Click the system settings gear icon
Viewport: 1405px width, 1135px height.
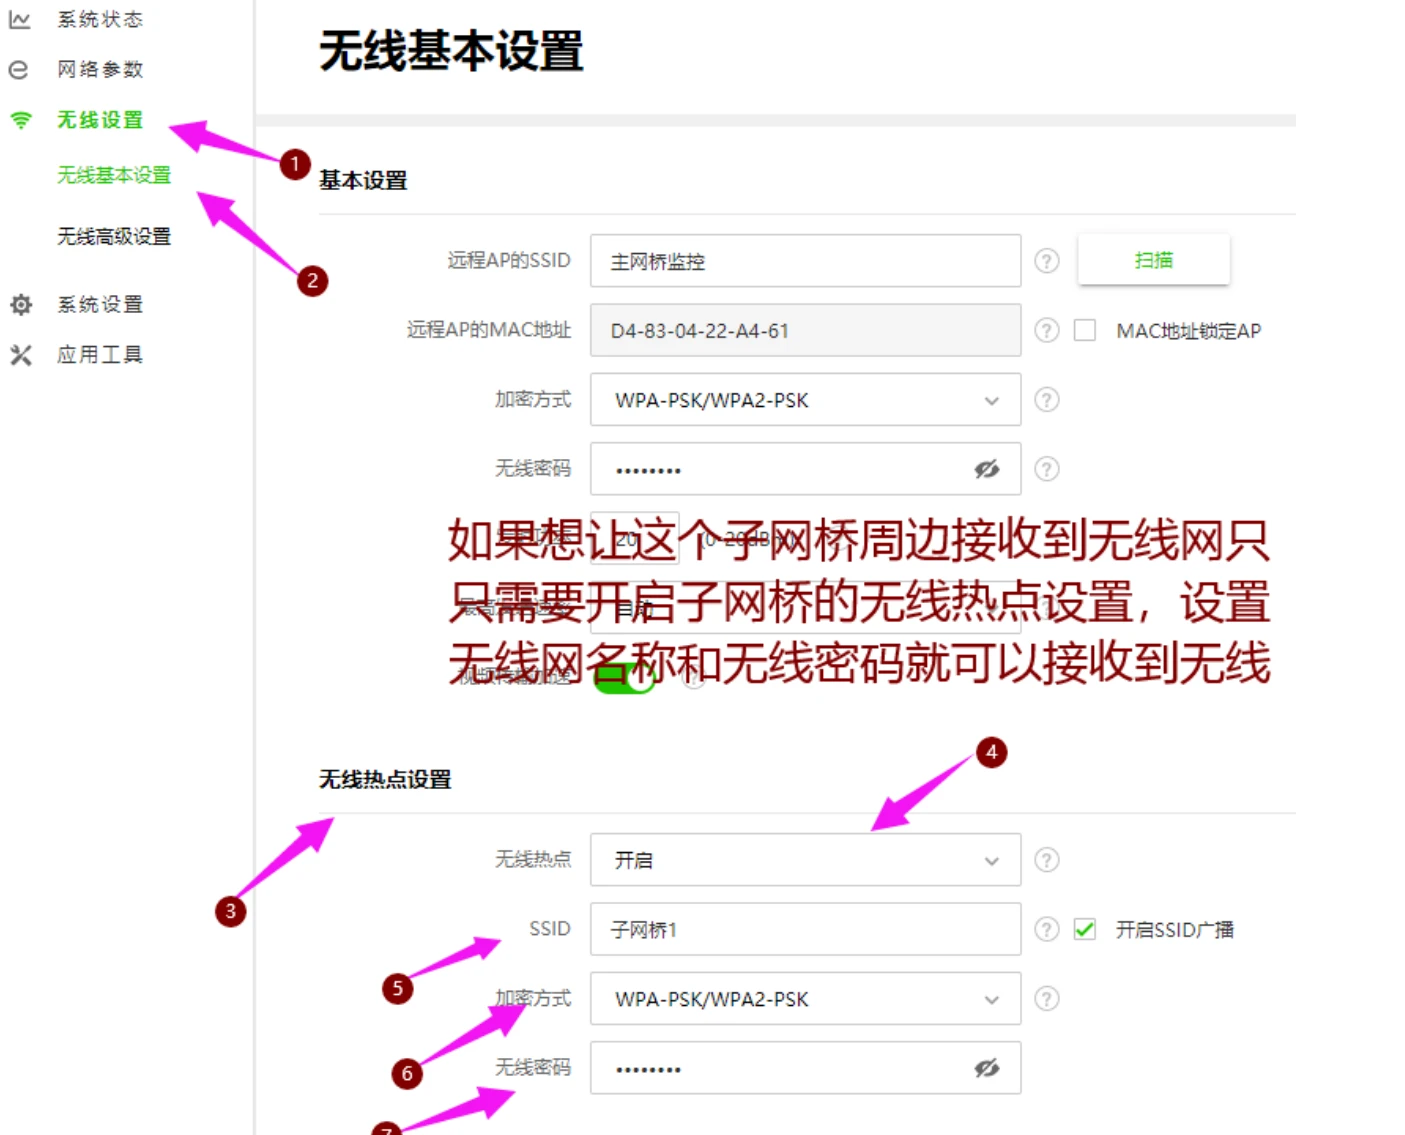(21, 304)
